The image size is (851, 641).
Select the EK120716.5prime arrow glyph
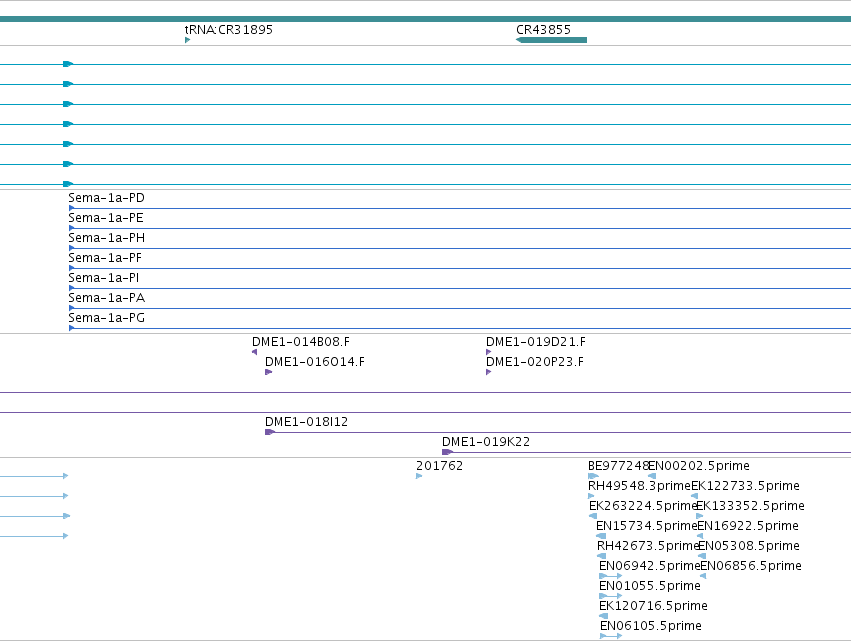[x=604, y=616]
